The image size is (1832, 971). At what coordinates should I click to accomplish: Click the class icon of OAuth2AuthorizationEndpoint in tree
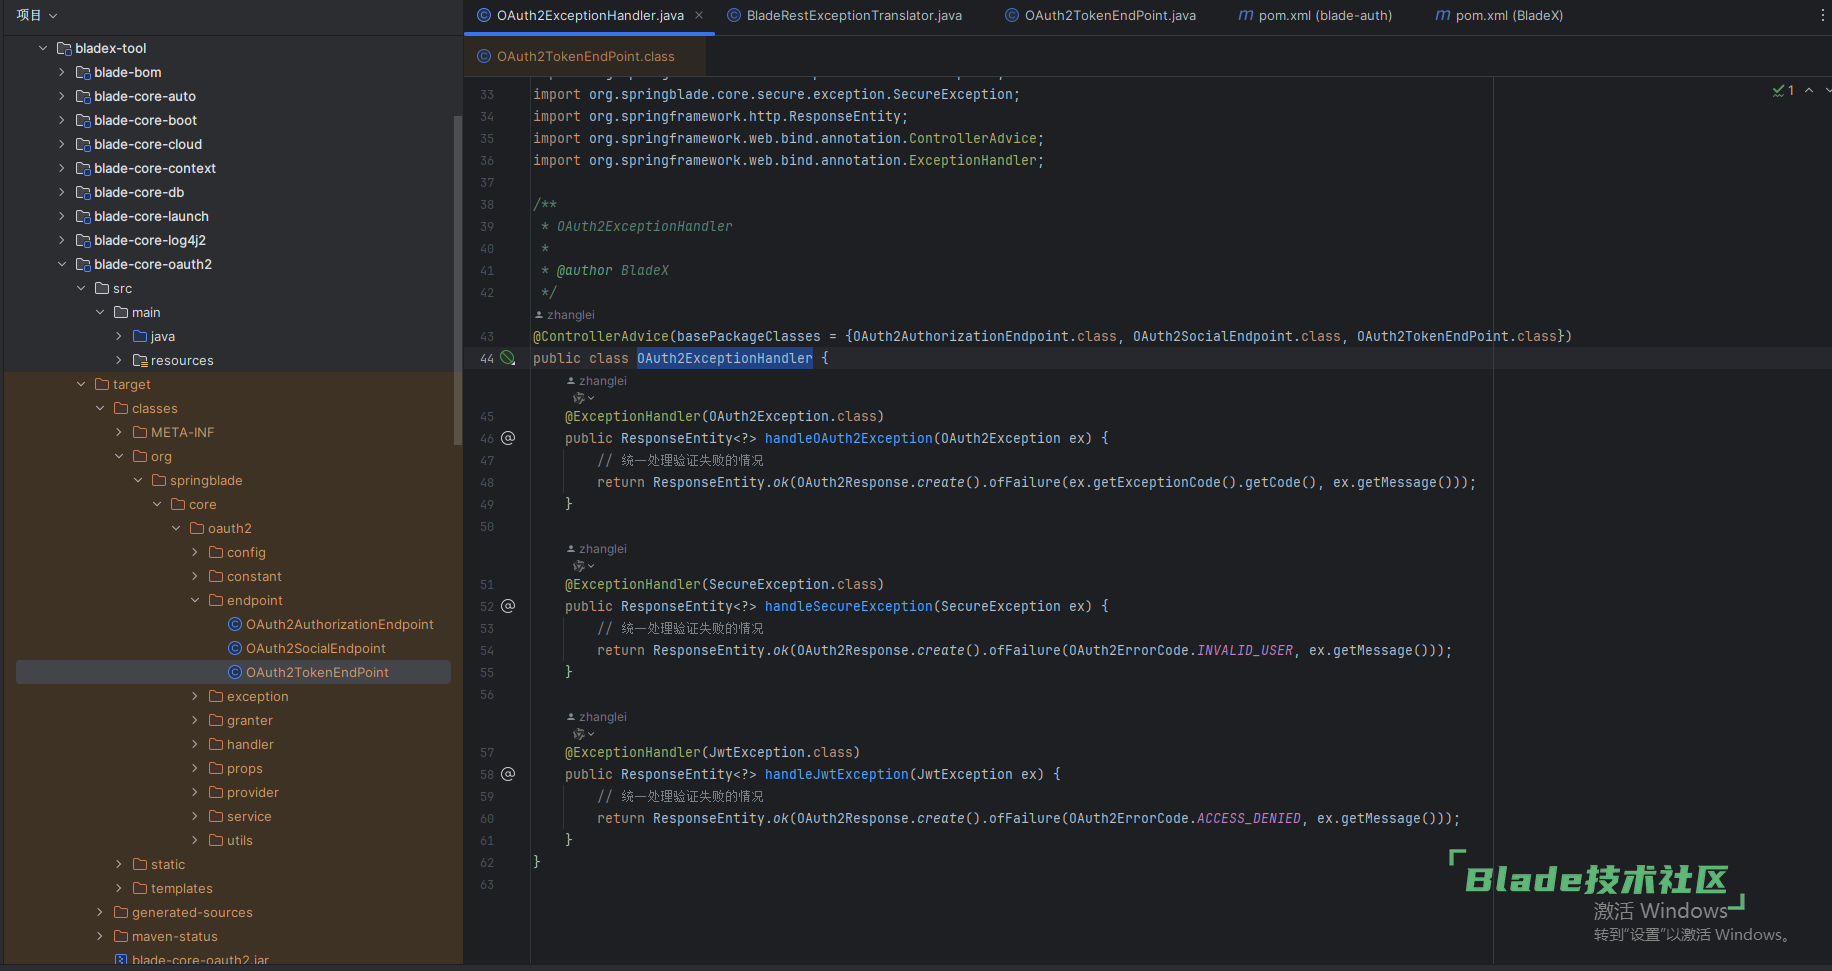(x=235, y=624)
